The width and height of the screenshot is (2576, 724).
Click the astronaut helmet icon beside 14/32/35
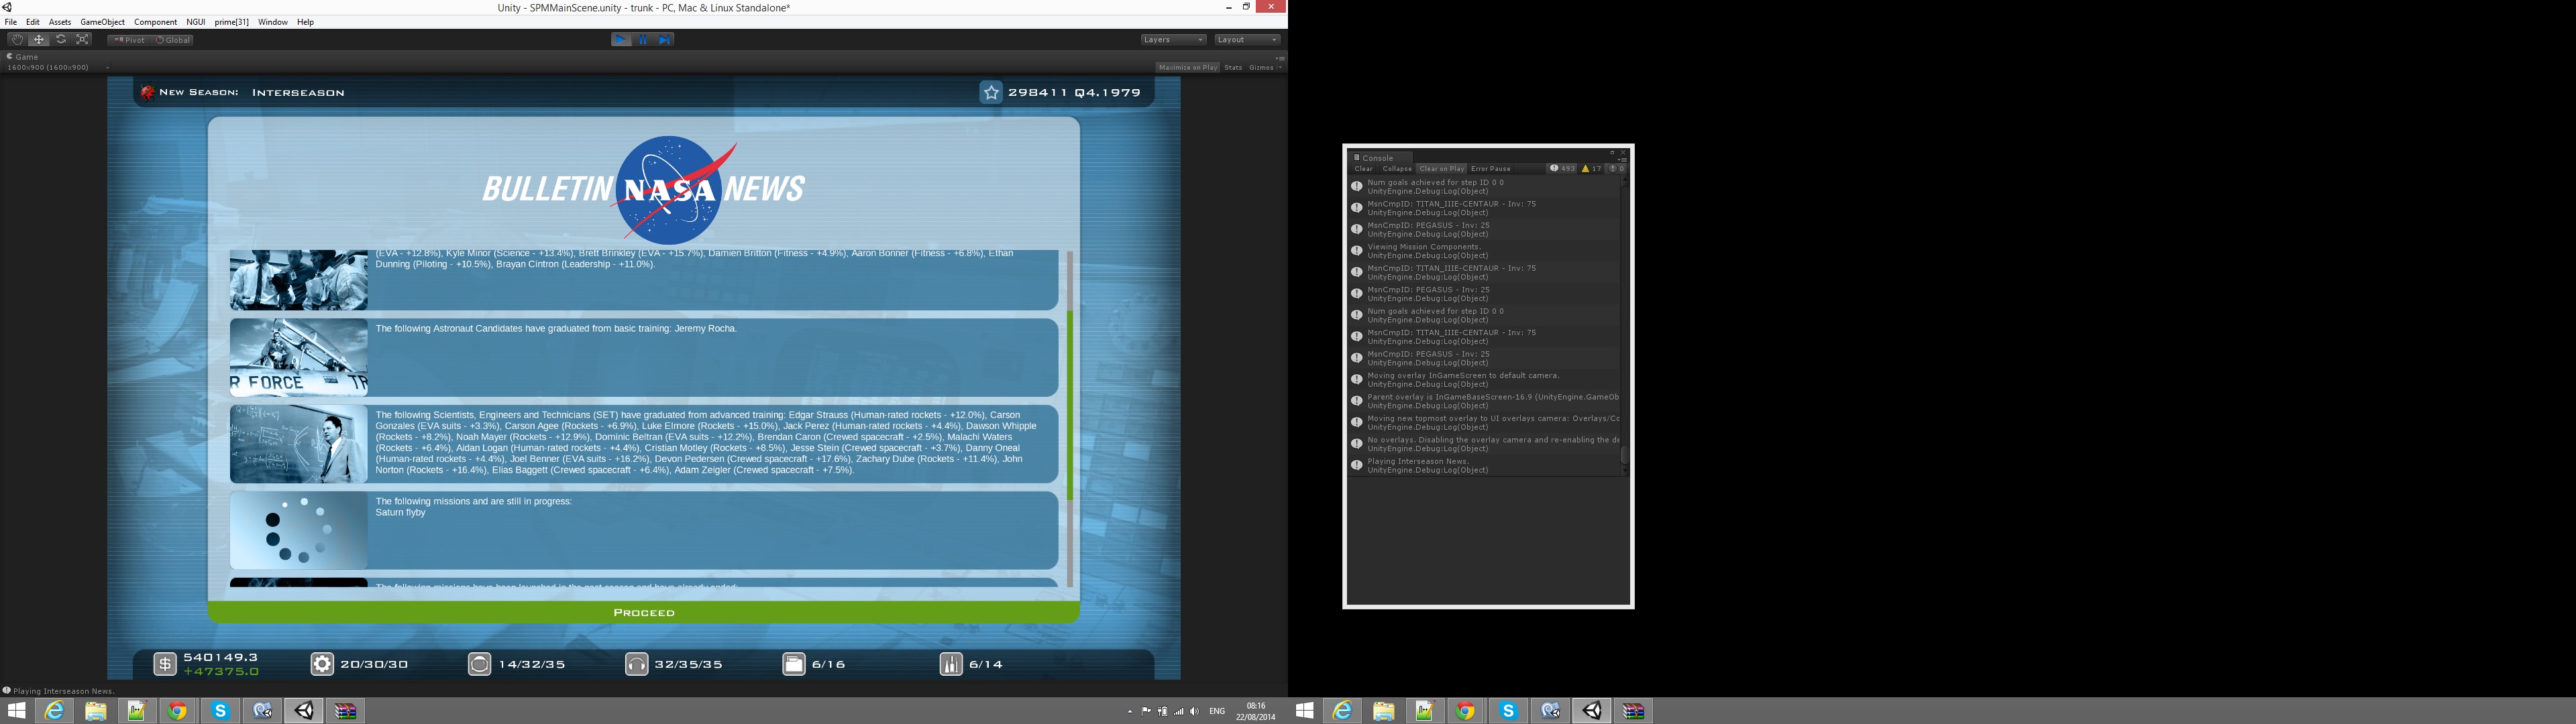coord(480,664)
